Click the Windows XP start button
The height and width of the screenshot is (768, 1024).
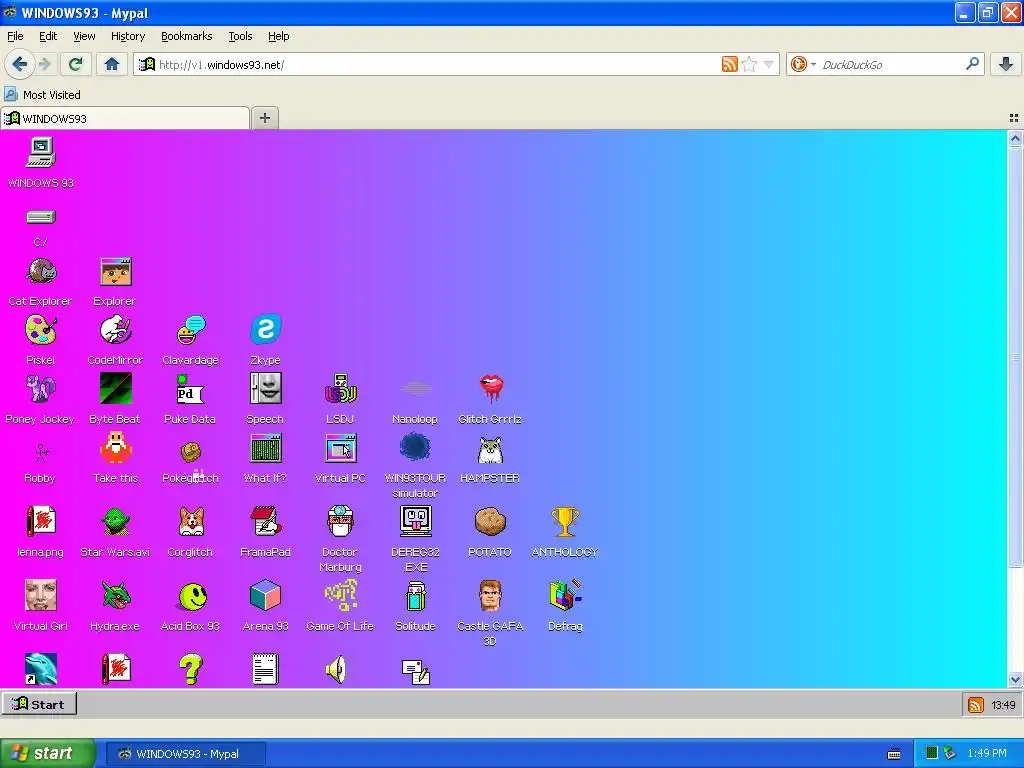click(47, 753)
